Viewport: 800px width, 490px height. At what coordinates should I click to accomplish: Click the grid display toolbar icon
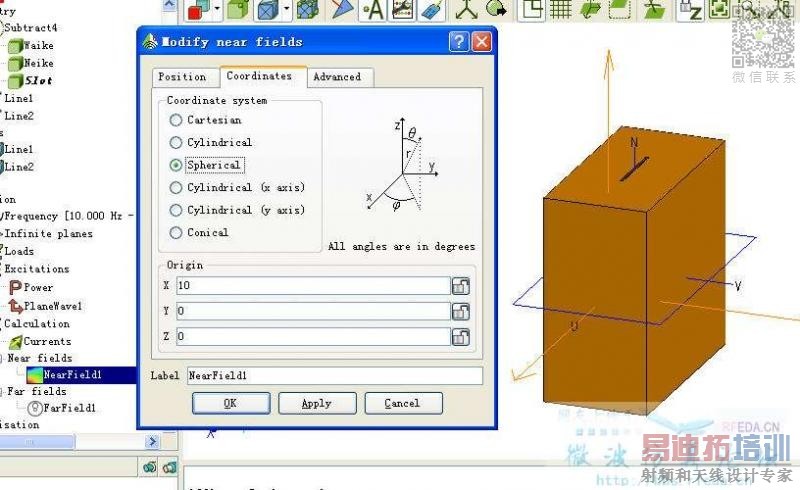pos(561,9)
